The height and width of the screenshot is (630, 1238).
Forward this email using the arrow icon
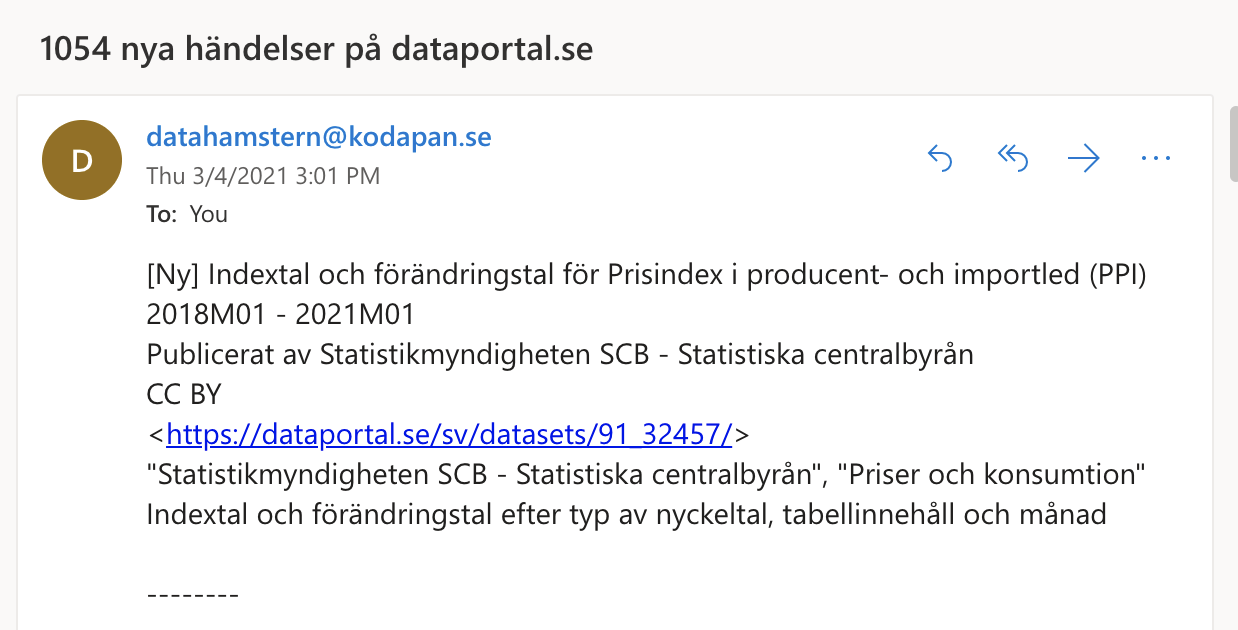tap(1084, 158)
